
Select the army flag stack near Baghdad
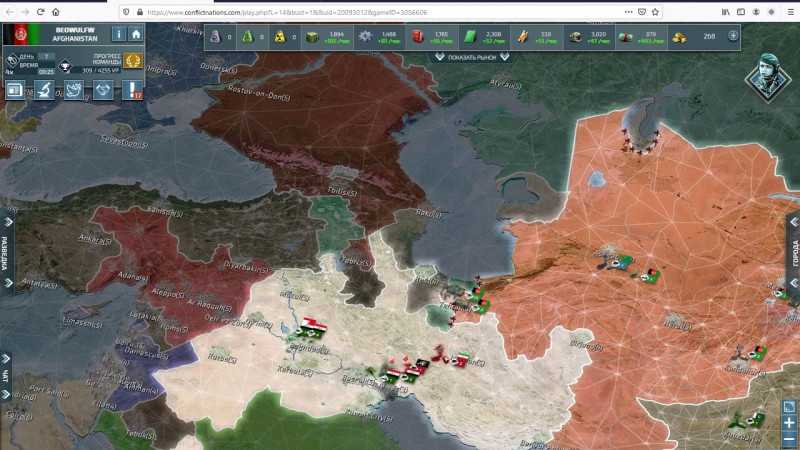313,328
